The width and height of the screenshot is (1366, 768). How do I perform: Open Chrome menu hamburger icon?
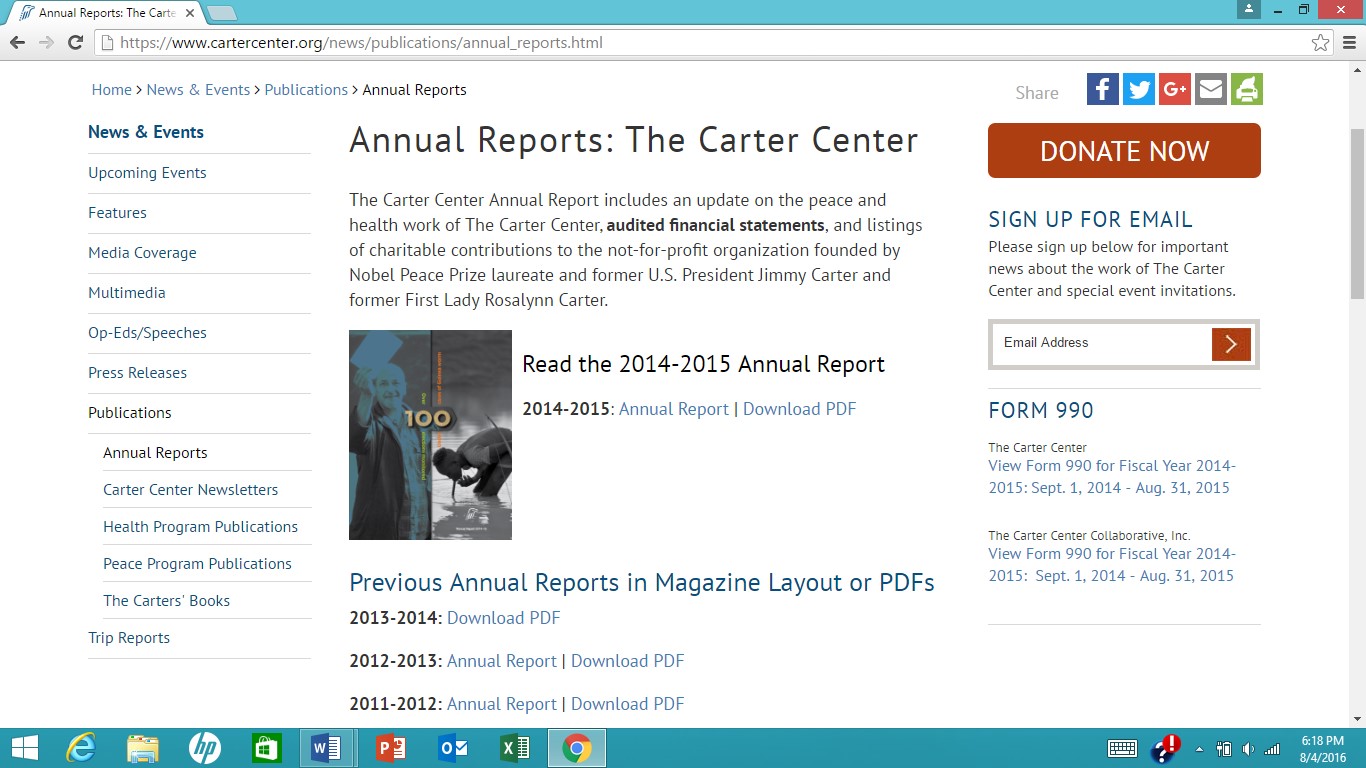pyautogui.click(x=1350, y=42)
